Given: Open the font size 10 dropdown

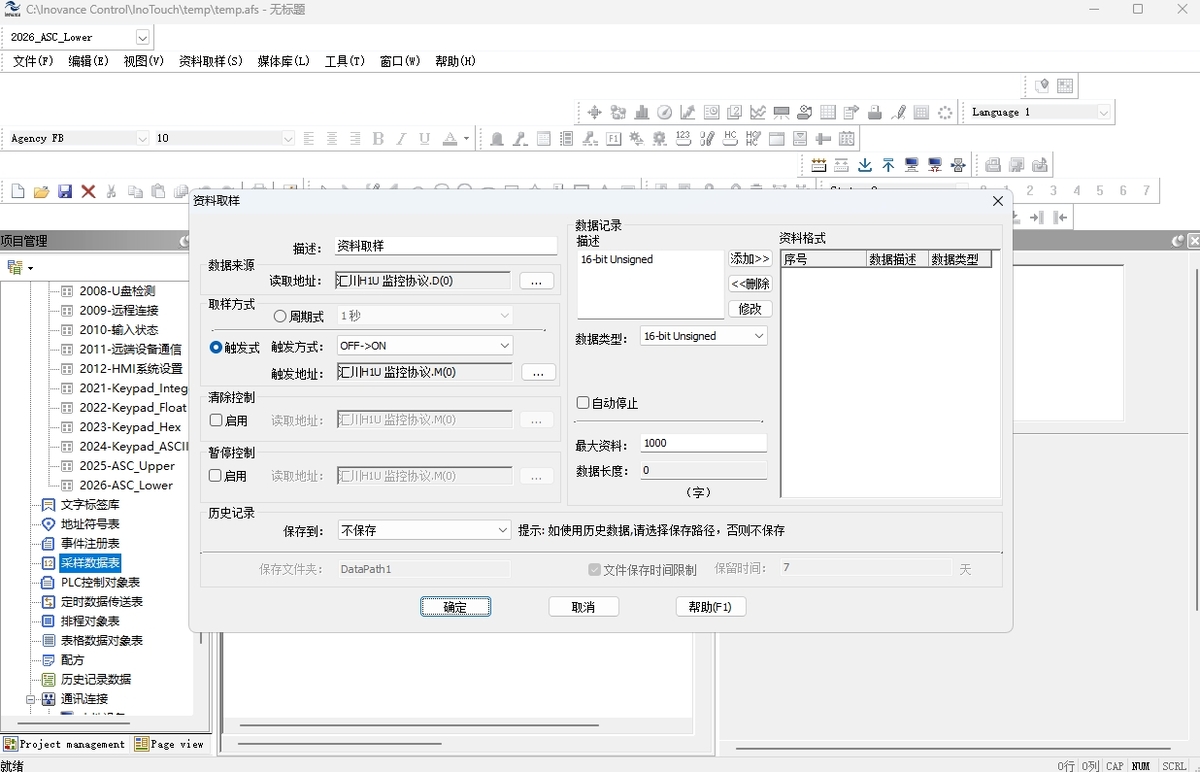Looking at the screenshot, I should [x=288, y=138].
